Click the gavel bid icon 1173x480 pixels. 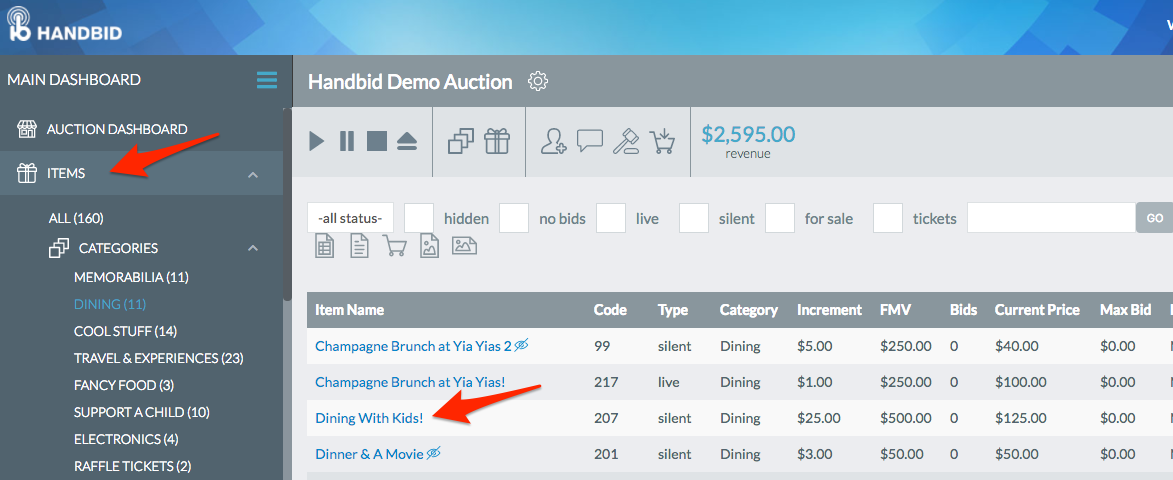click(625, 141)
